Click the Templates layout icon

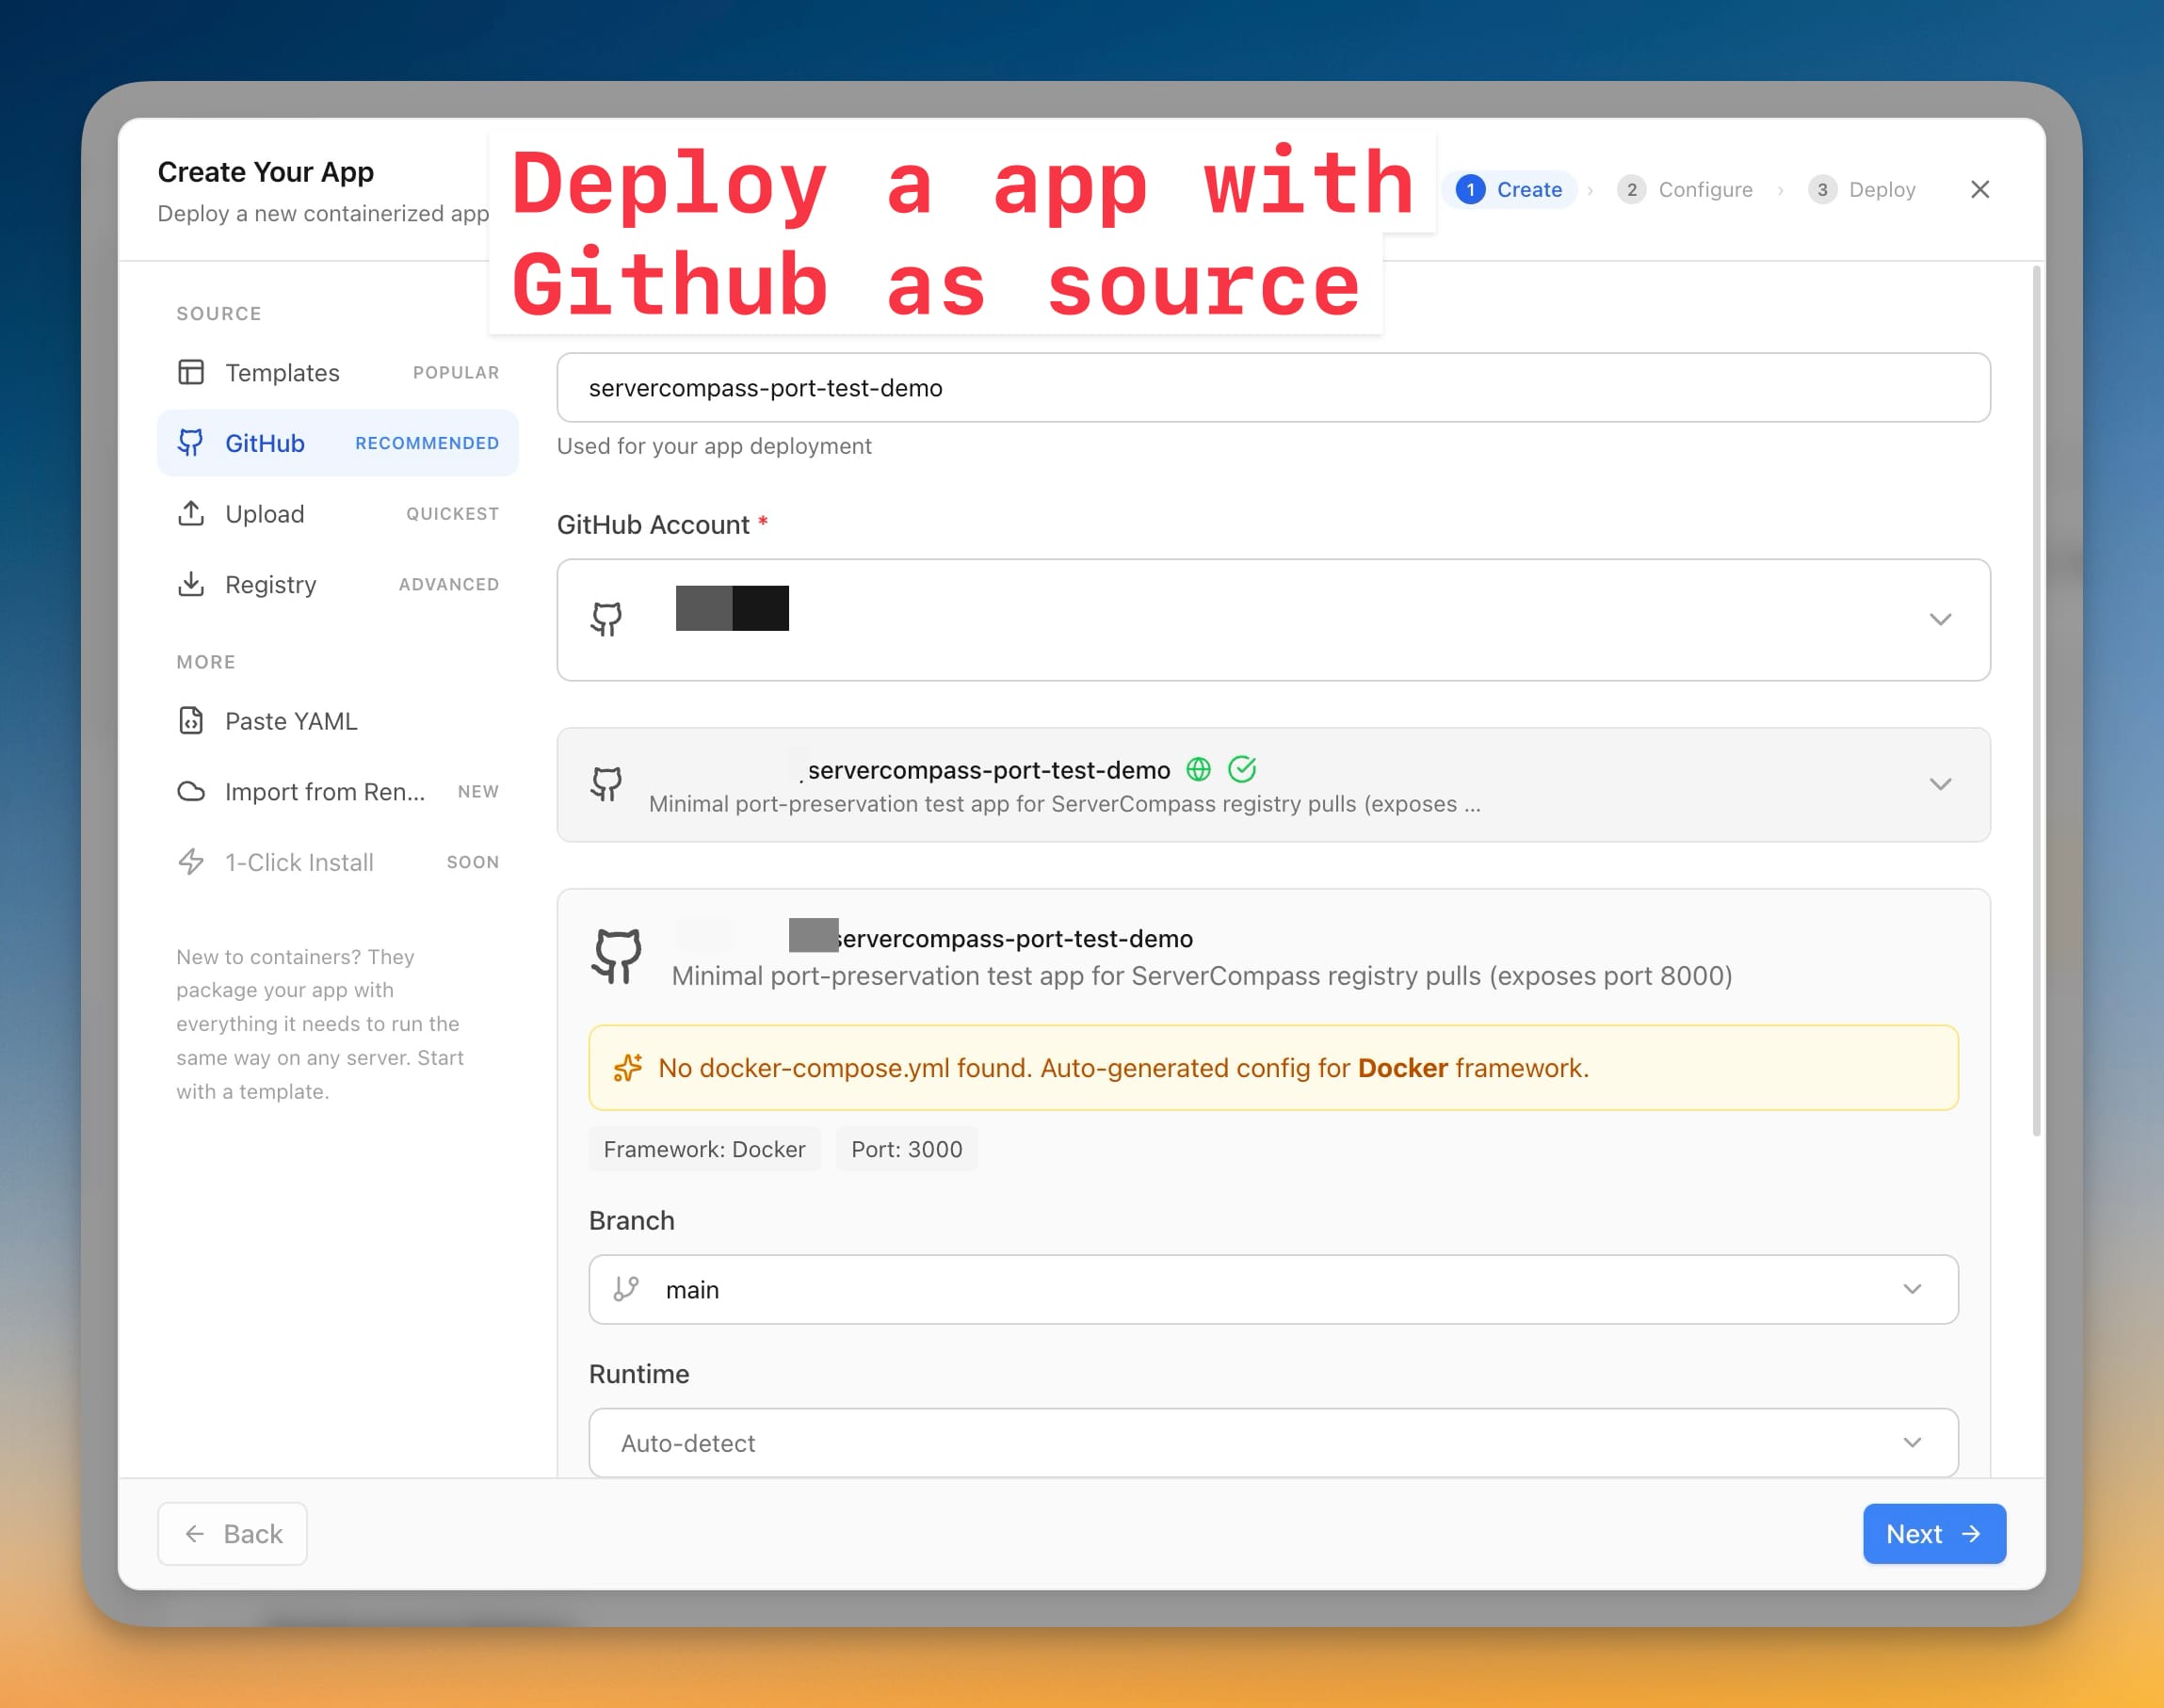(191, 372)
